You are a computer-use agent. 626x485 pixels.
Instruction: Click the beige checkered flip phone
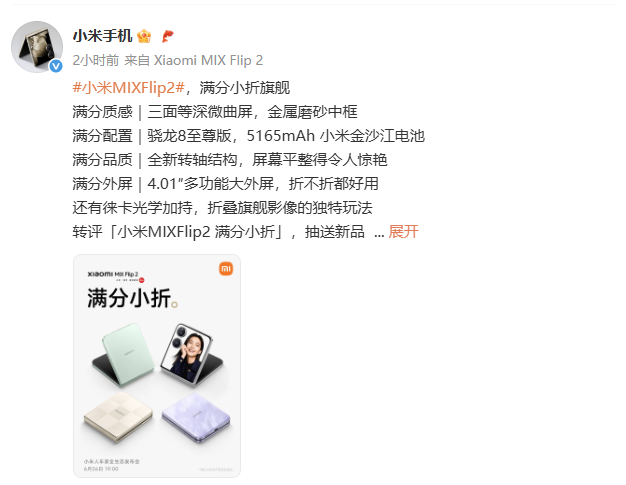tap(118, 417)
